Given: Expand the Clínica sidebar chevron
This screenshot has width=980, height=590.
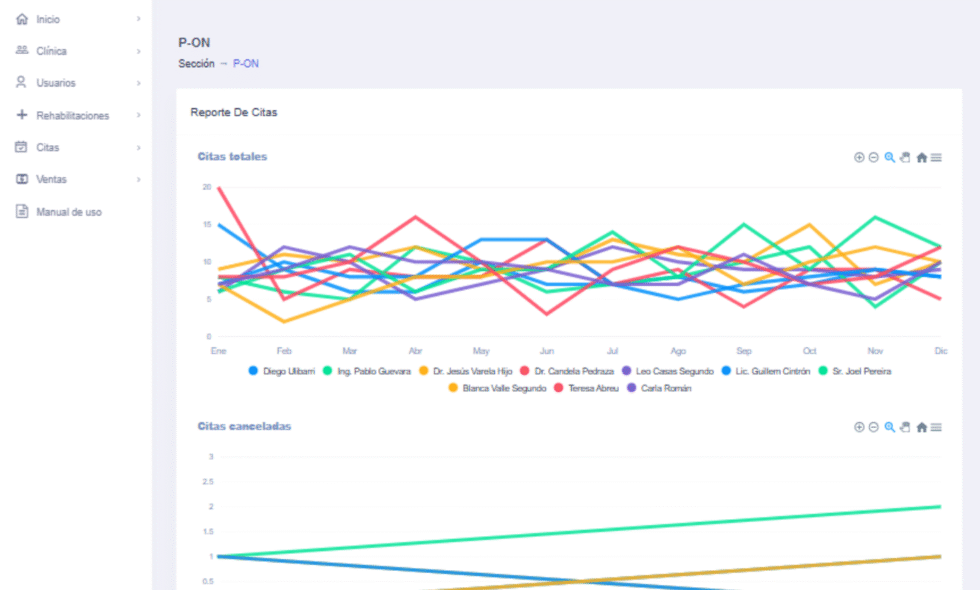Looking at the screenshot, I should (138, 51).
